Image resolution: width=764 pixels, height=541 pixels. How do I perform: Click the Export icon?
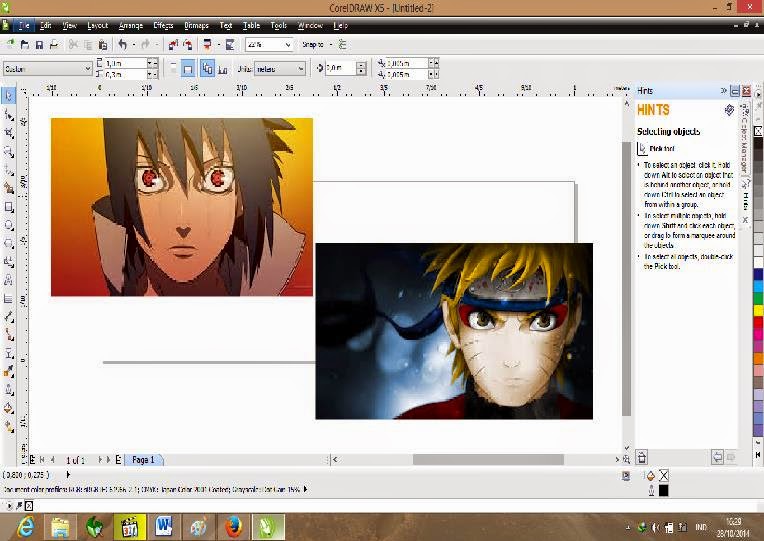(188, 45)
